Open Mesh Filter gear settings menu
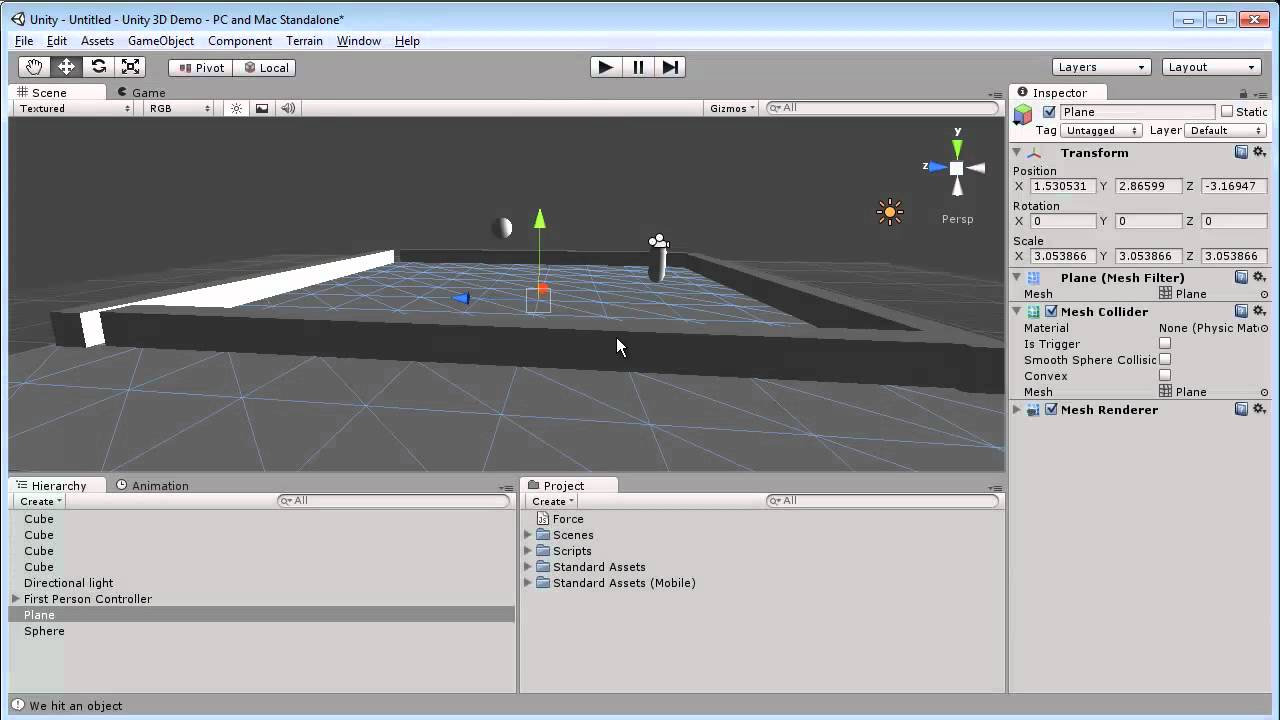The width and height of the screenshot is (1280, 720). (1259, 277)
